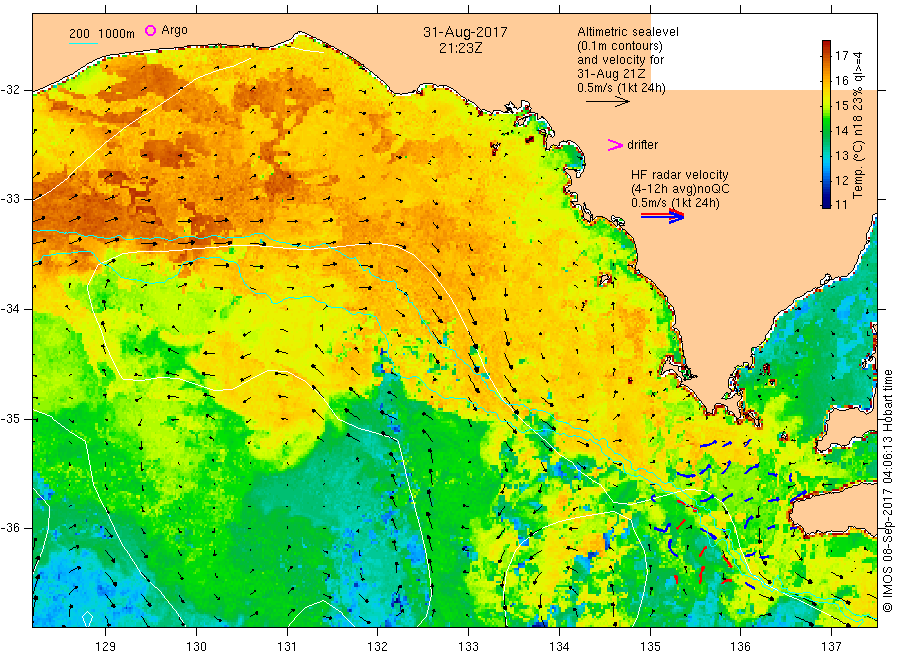Click the 'Argo' legend label
The width and height of the screenshot is (900, 660).
click(174, 30)
